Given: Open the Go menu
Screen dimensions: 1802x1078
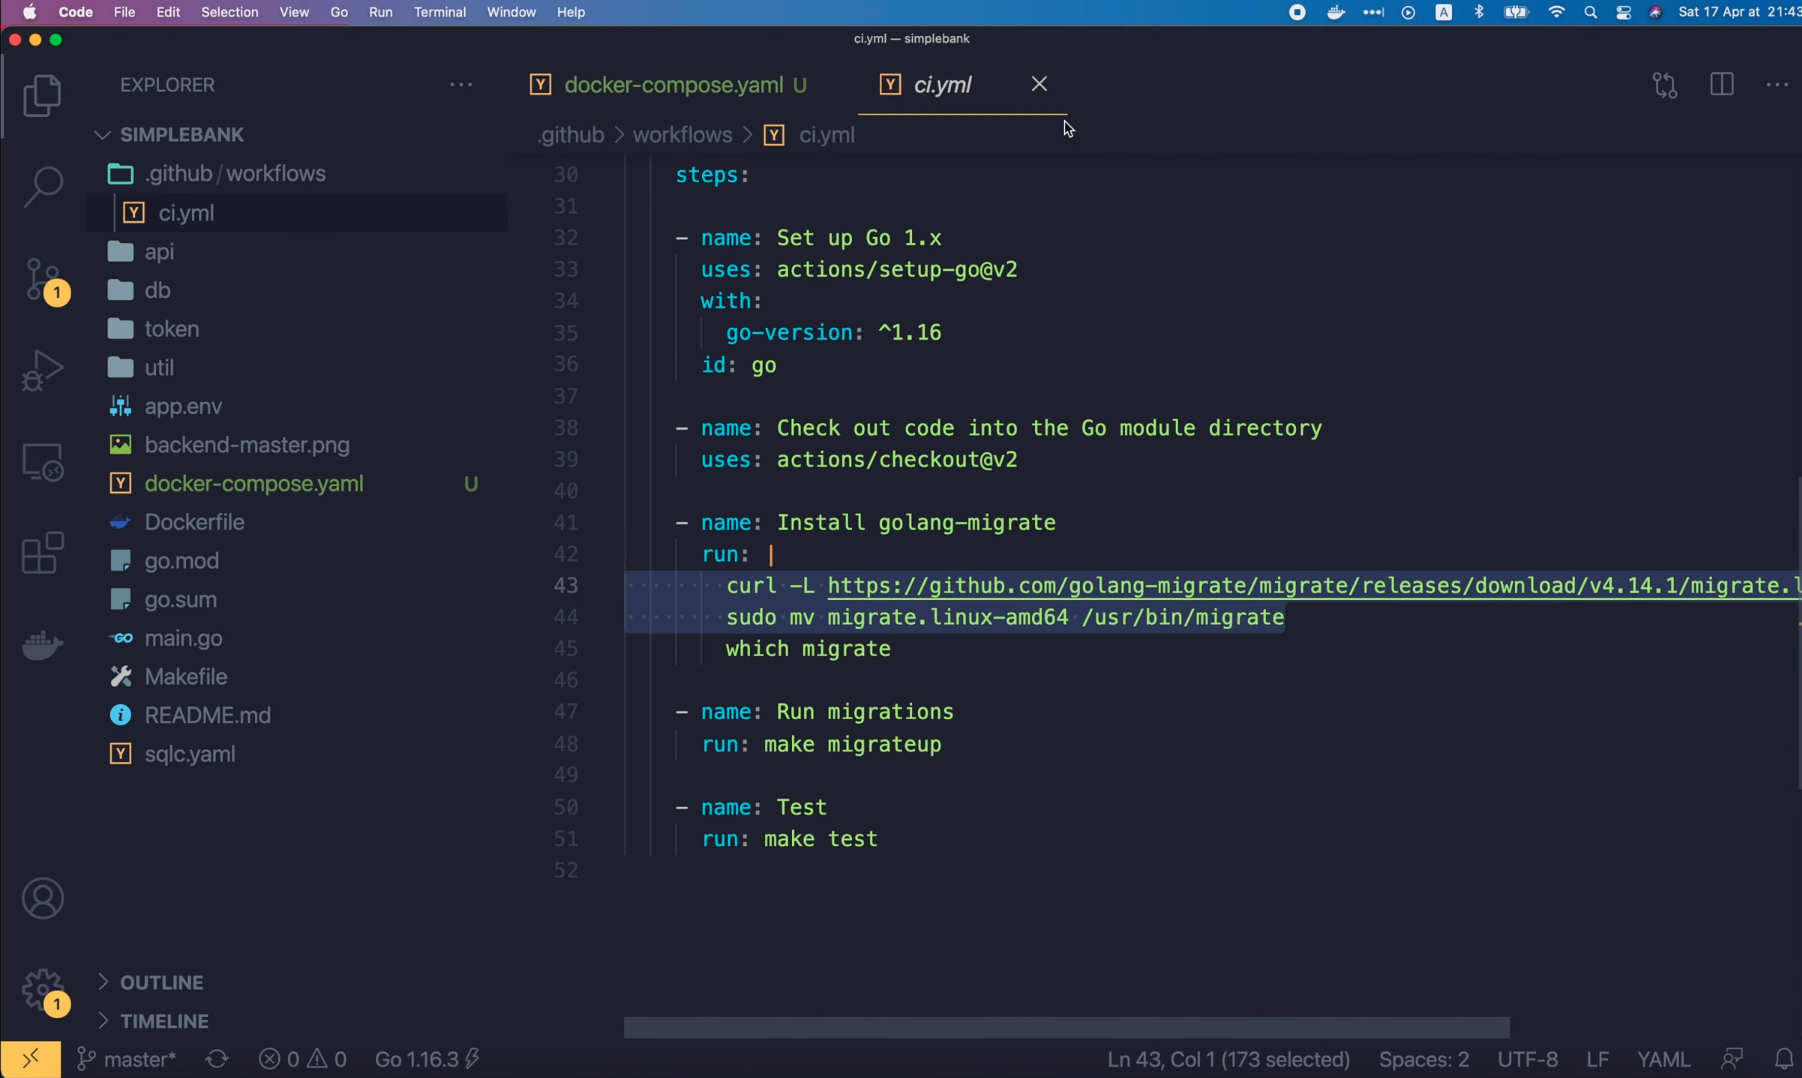Looking at the screenshot, I should [339, 12].
